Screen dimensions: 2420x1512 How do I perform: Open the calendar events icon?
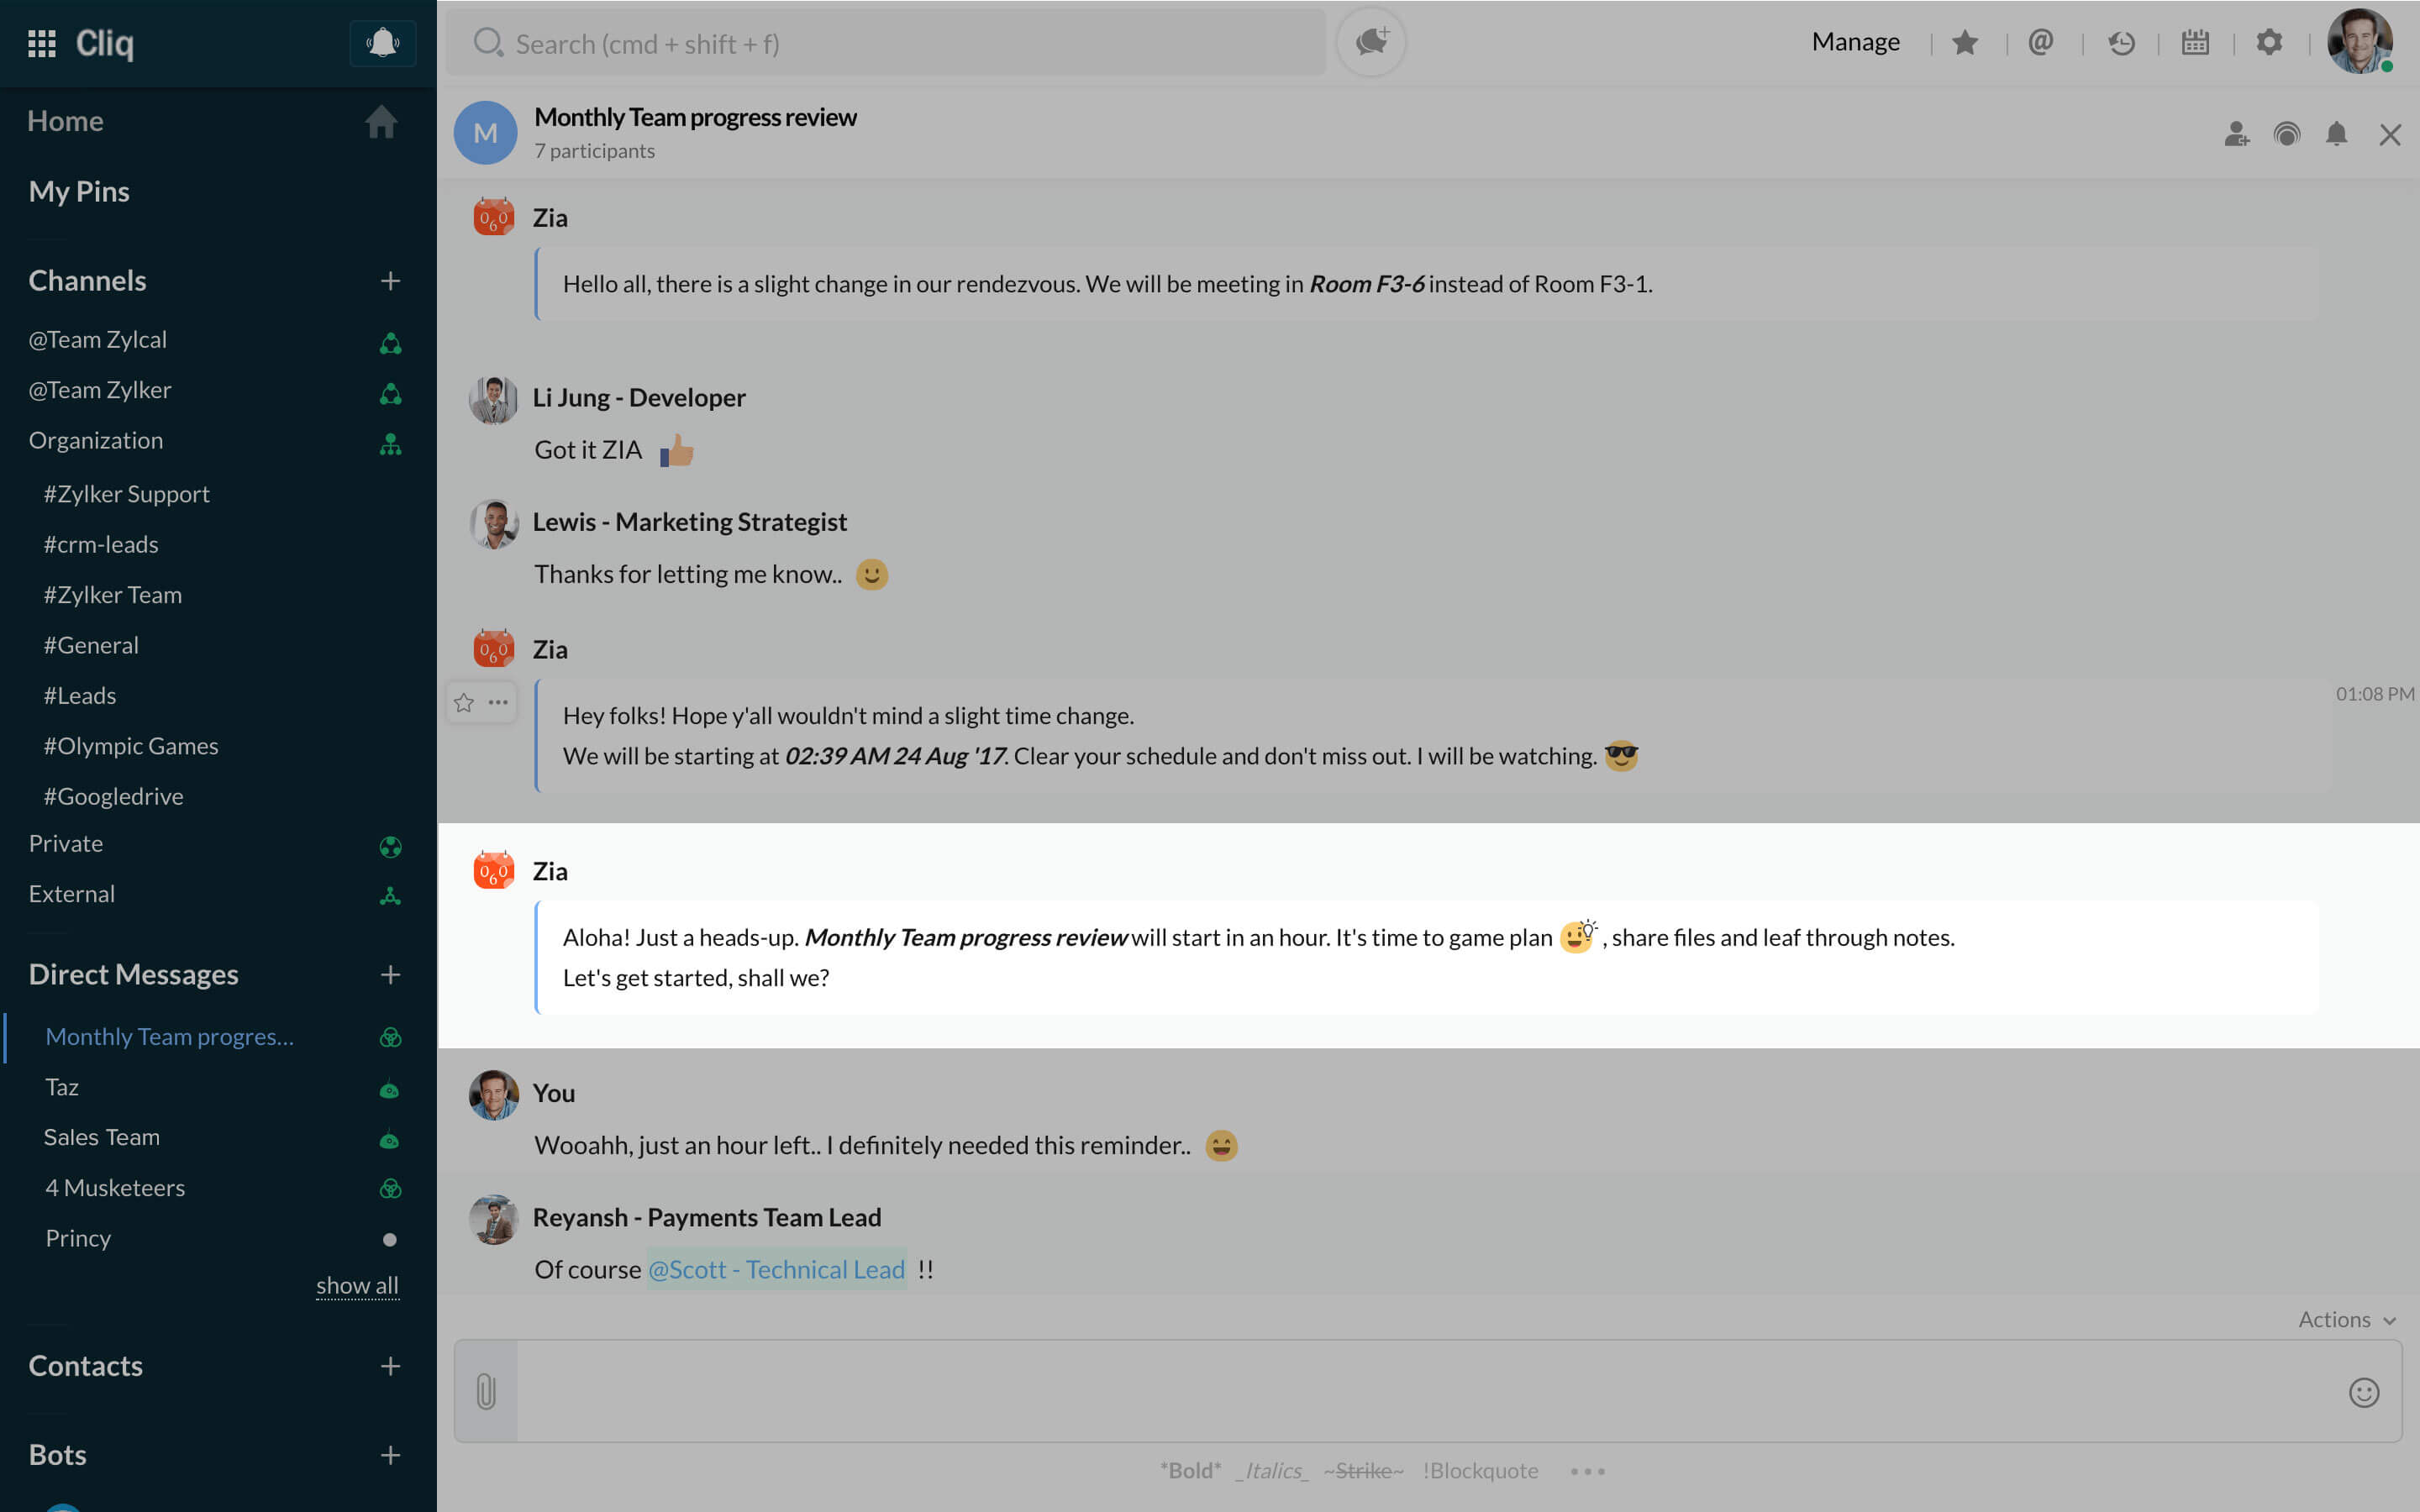tap(2195, 43)
